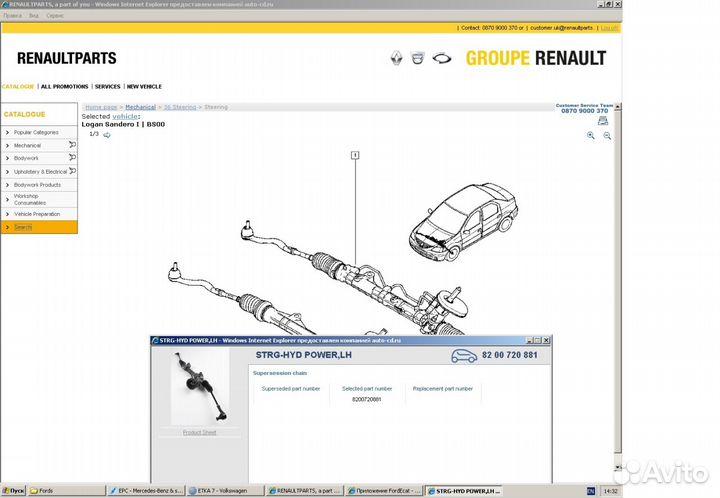Switch to EPC - Mercedes-Benz taskbar button
The height and width of the screenshot is (498, 720).
(x=146, y=491)
